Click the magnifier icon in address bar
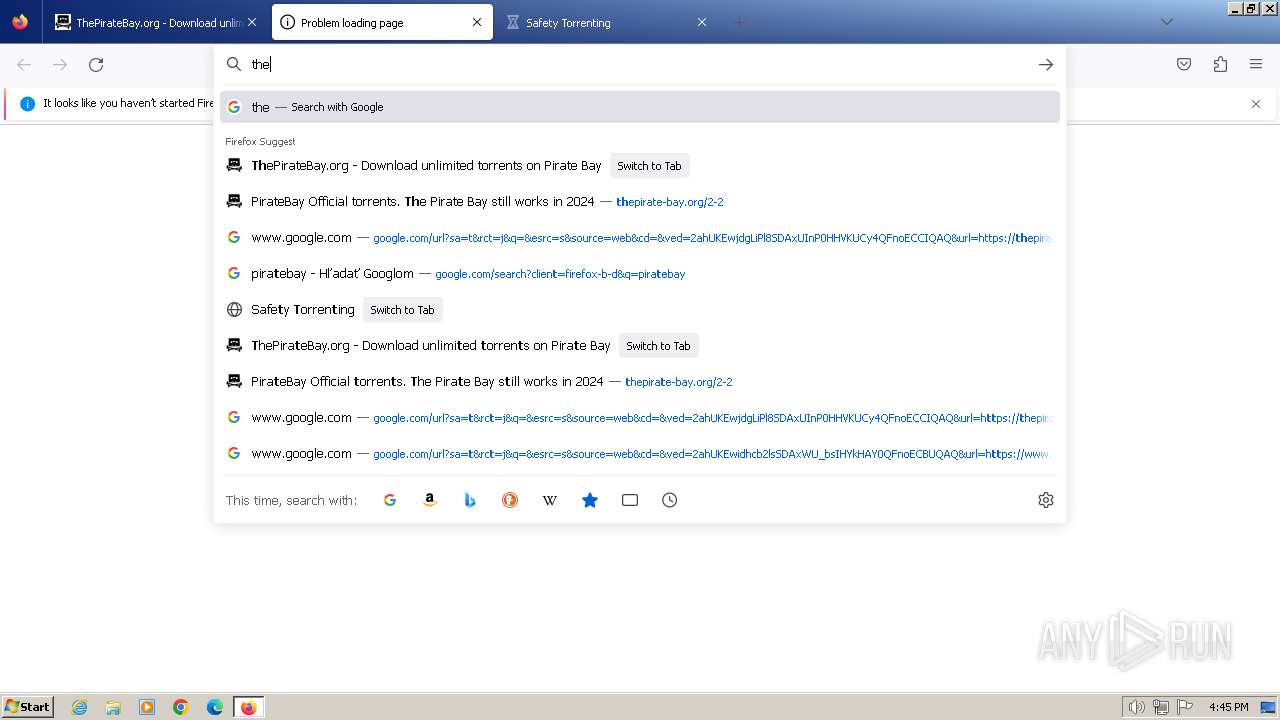Screen dimensions: 1280x720 click(234, 65)
